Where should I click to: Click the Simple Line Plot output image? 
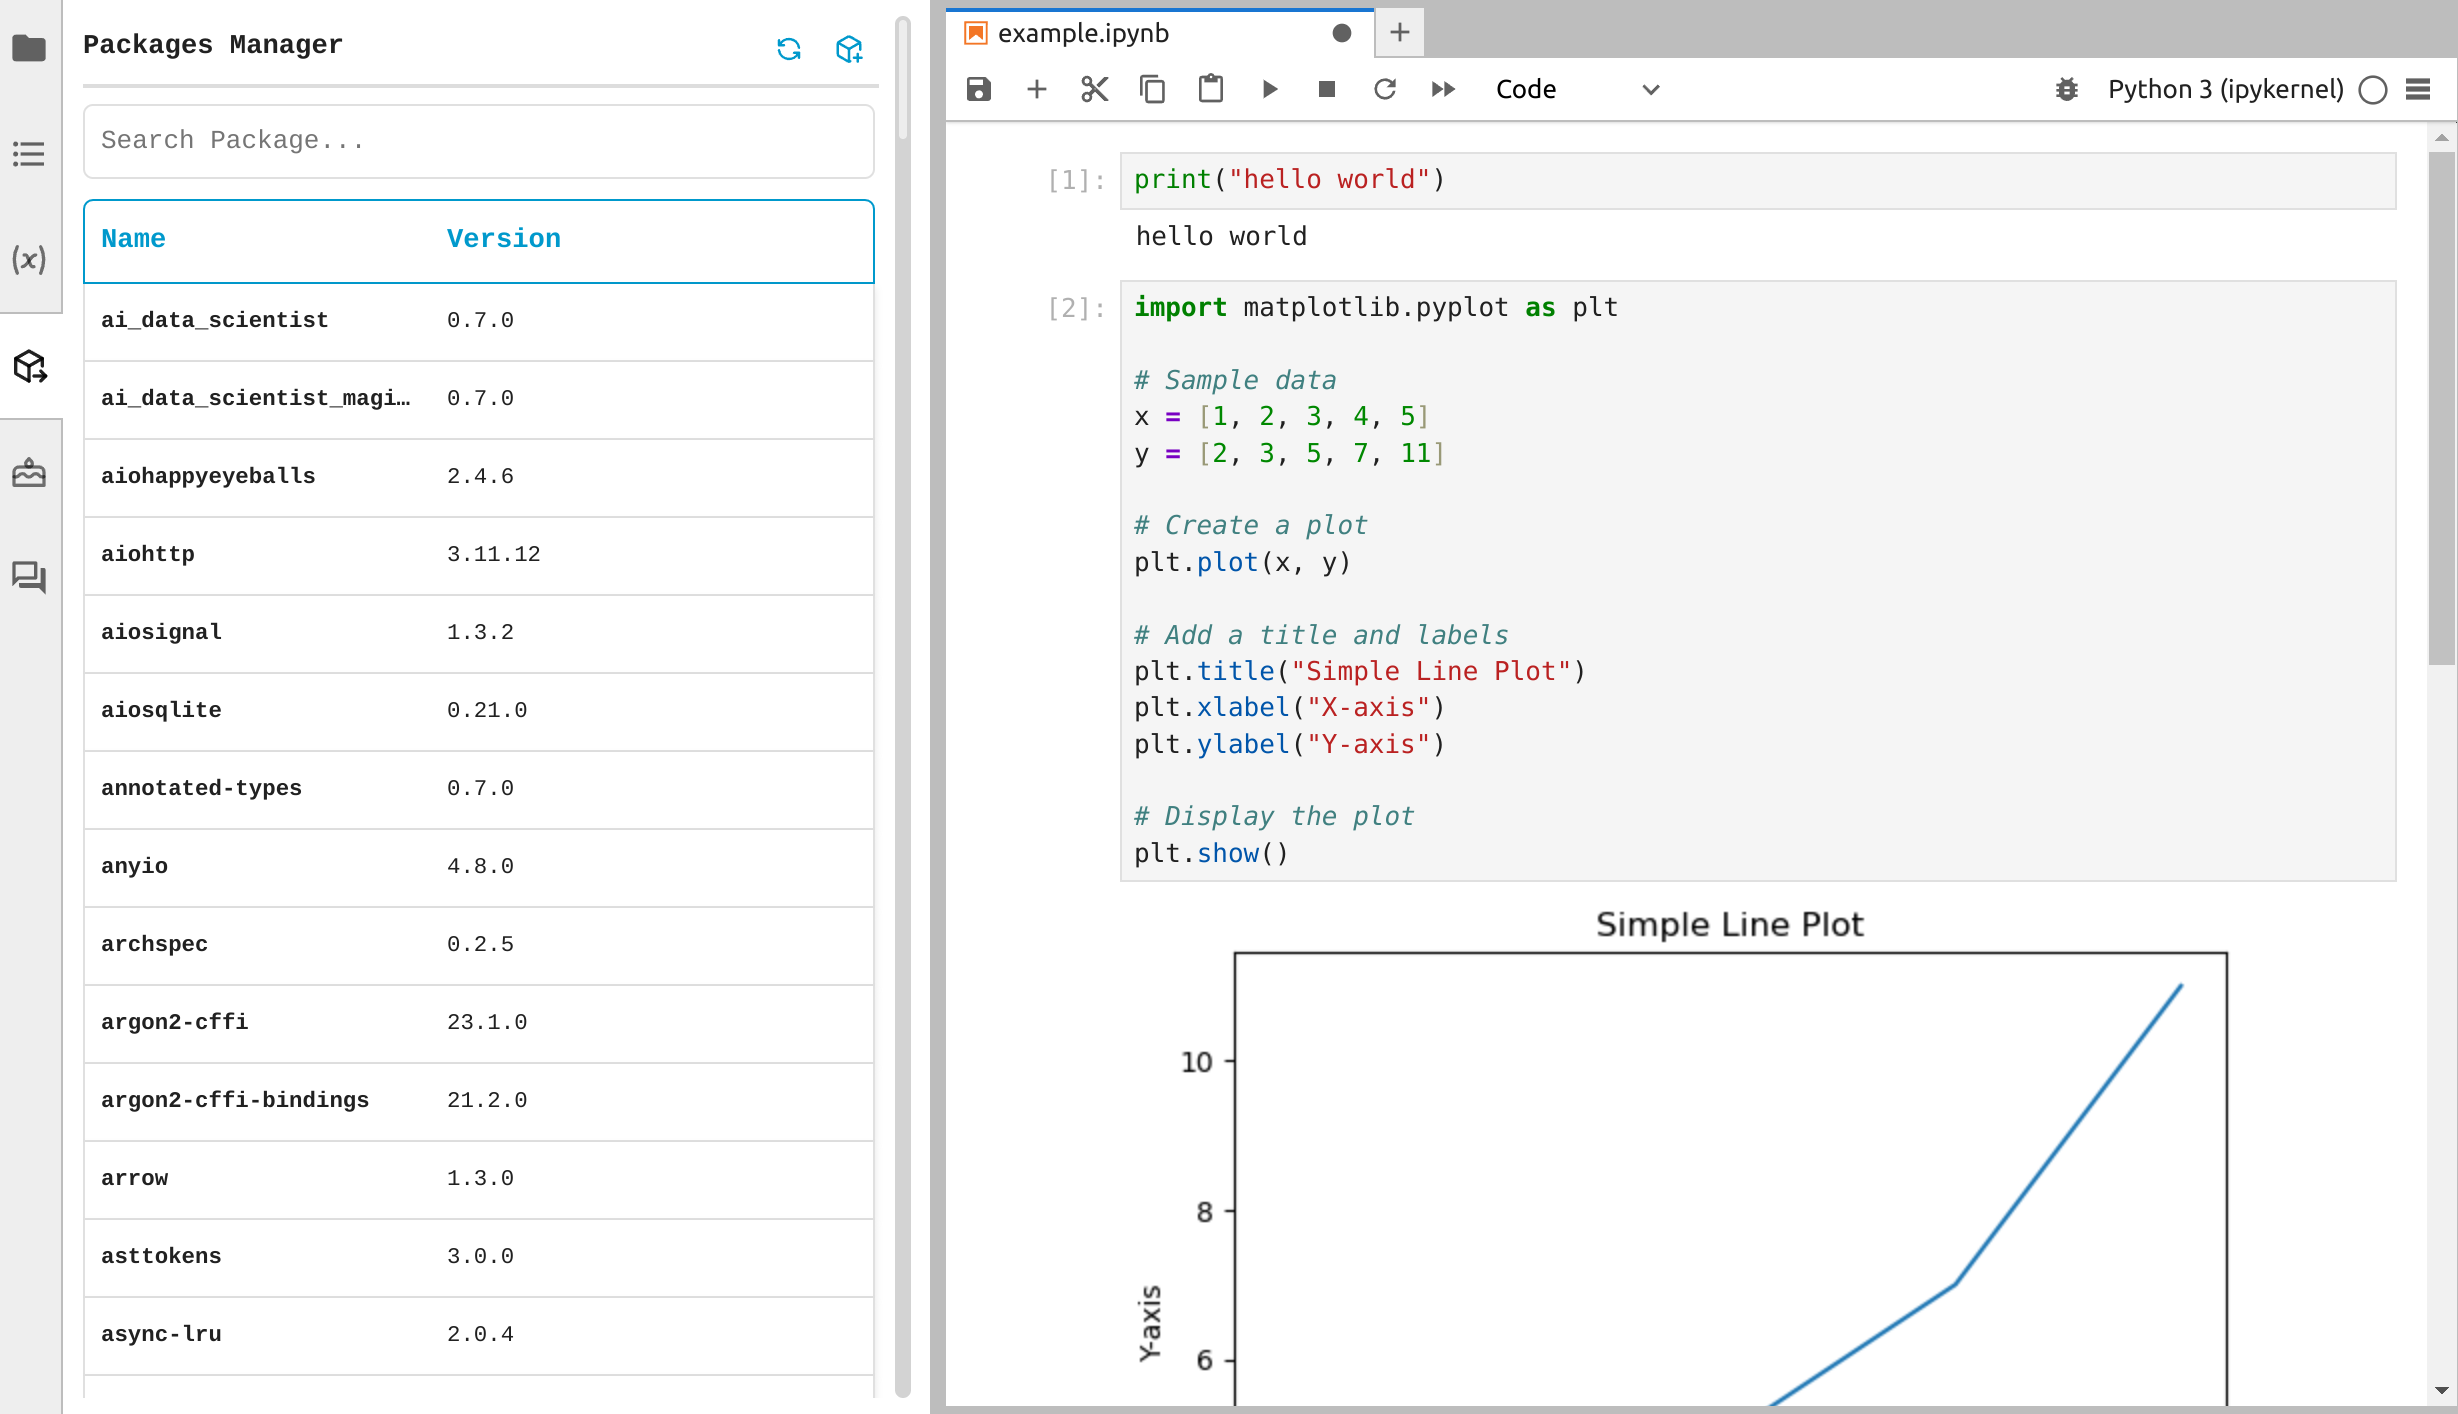(x=1680, y=1155)
